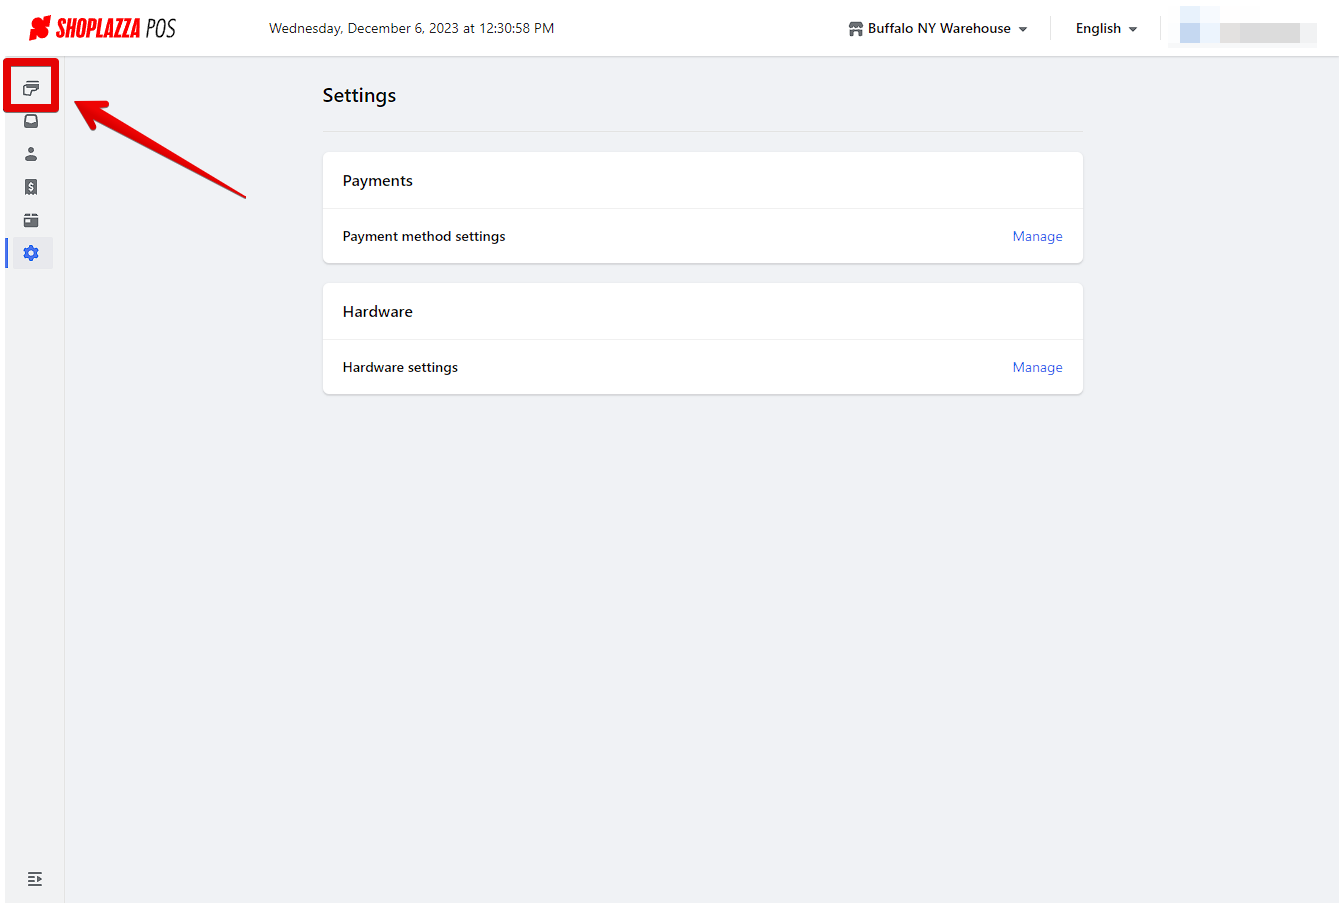Click the Settings page title
This screenshot has width=1339, height=903.
click(x=359, y=96)
